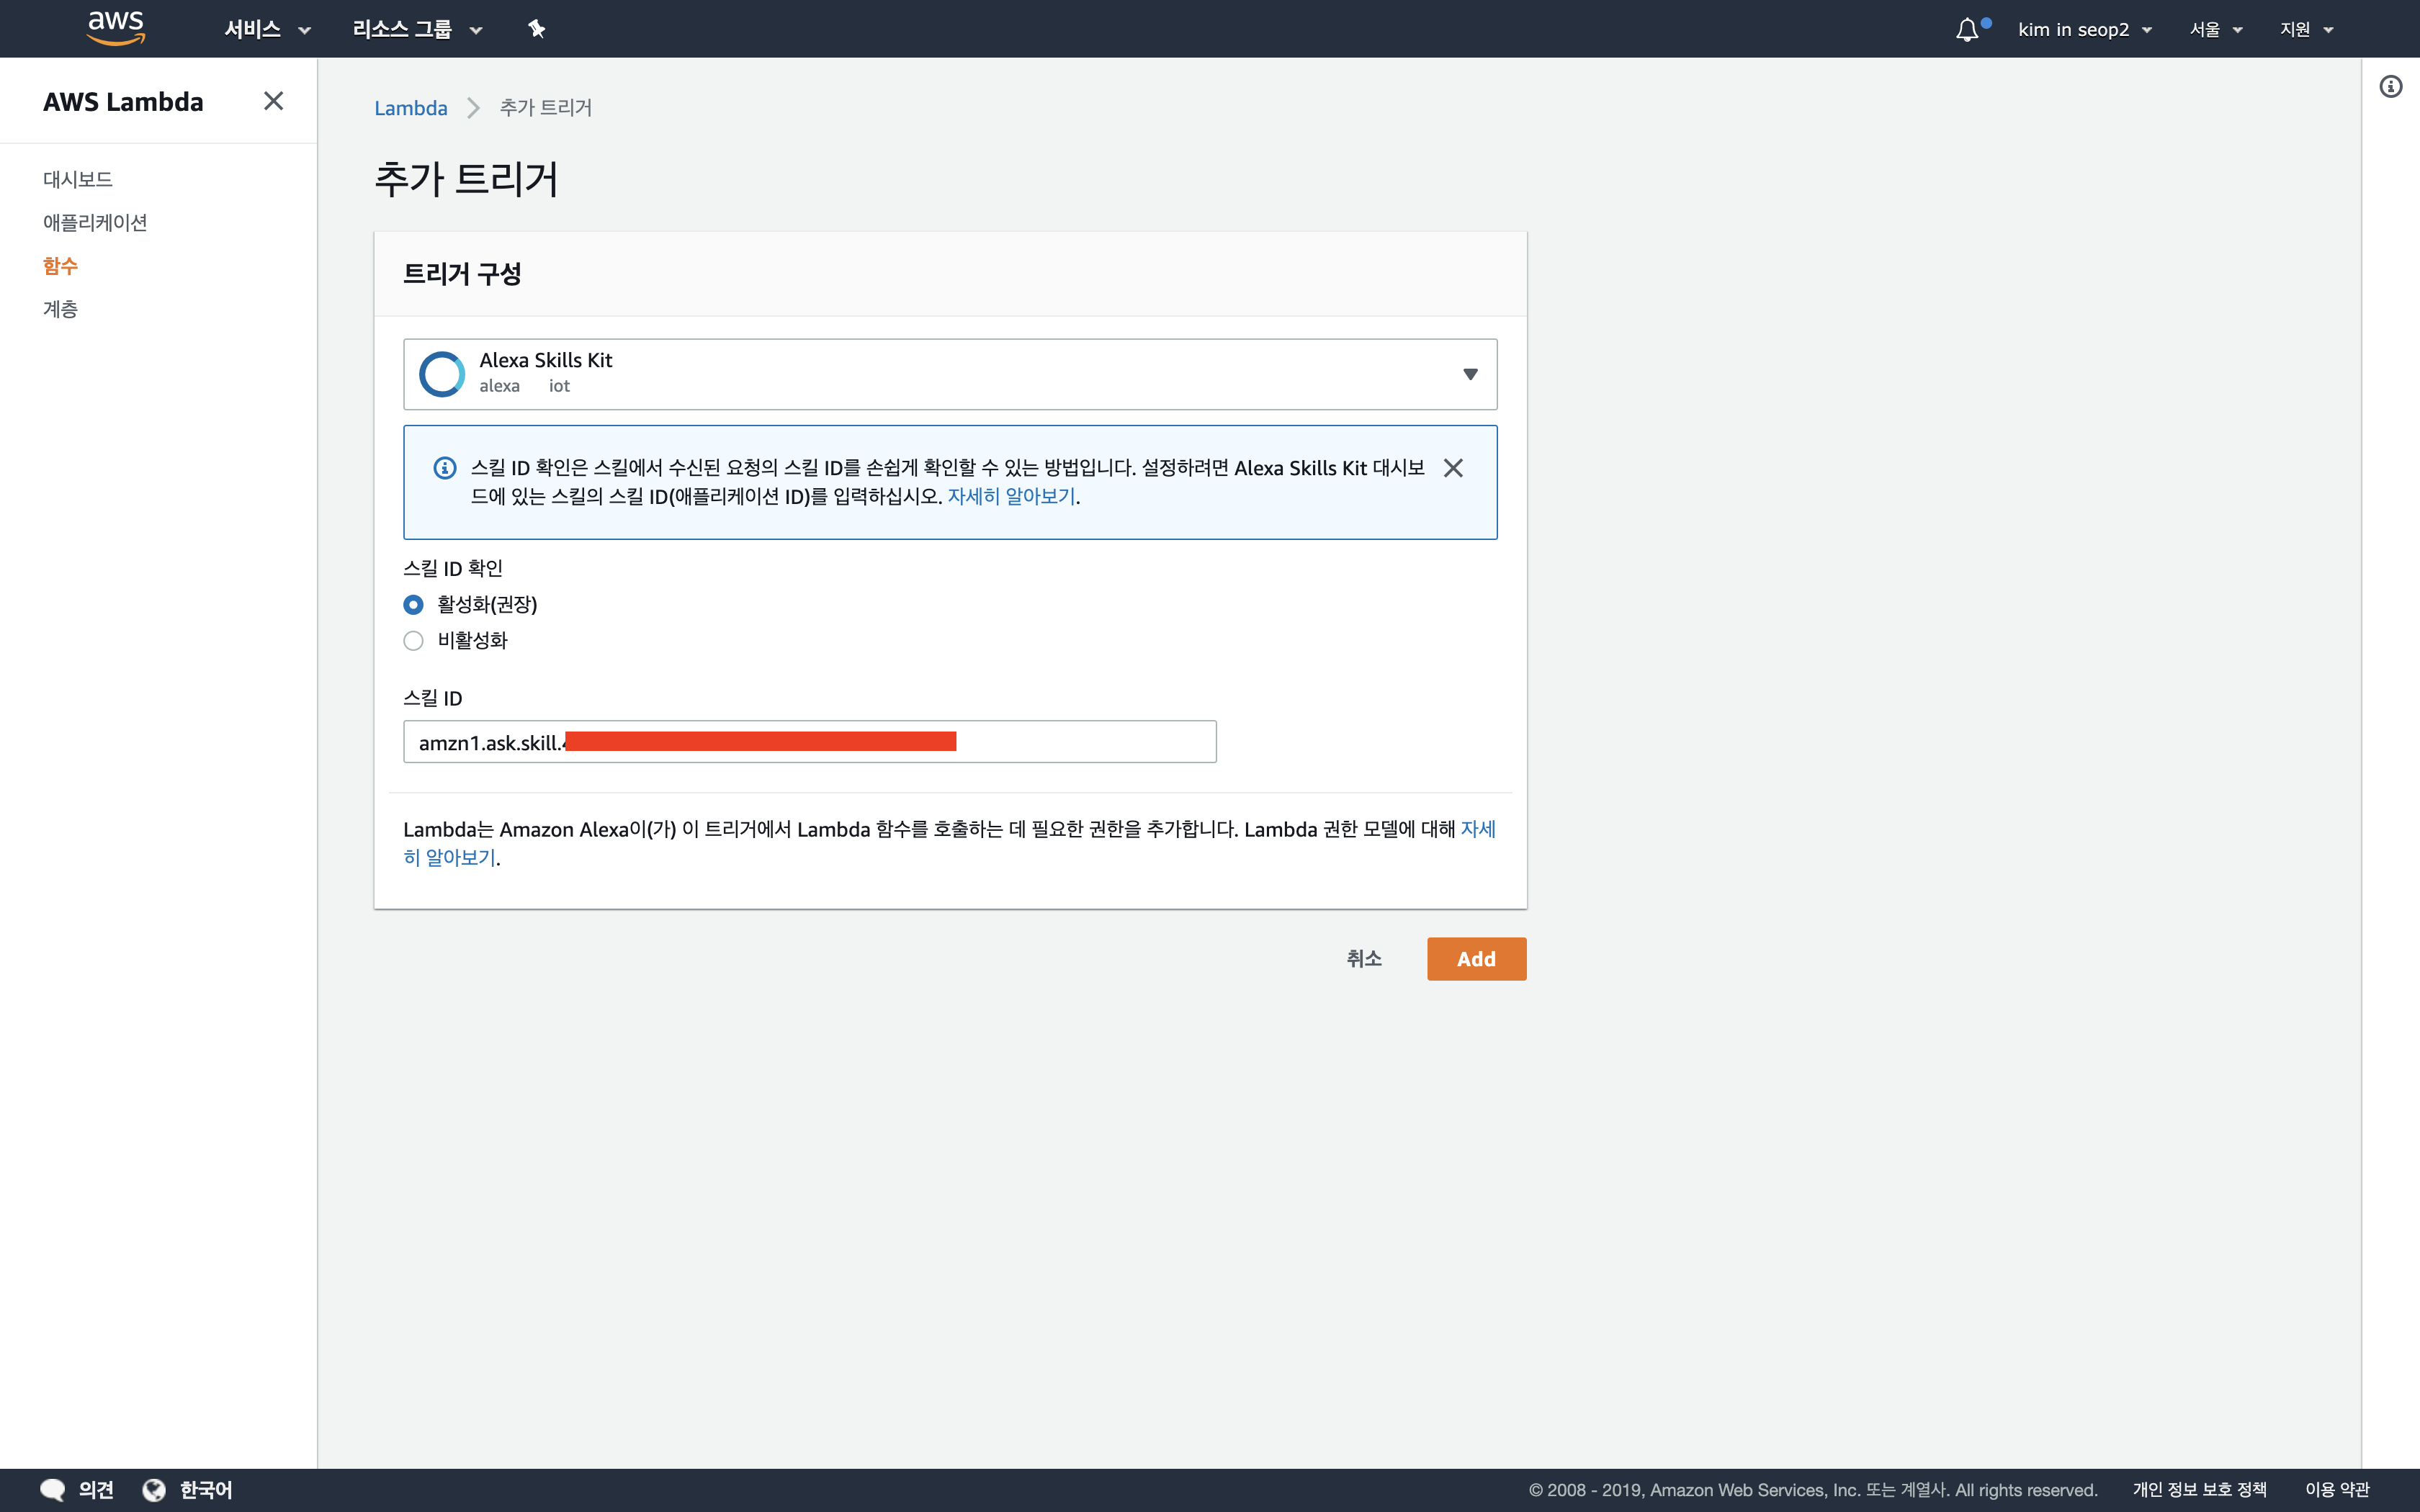Go to 함수 in sidebar
Screen dimensions: 2420x1512
pos(60,266)
